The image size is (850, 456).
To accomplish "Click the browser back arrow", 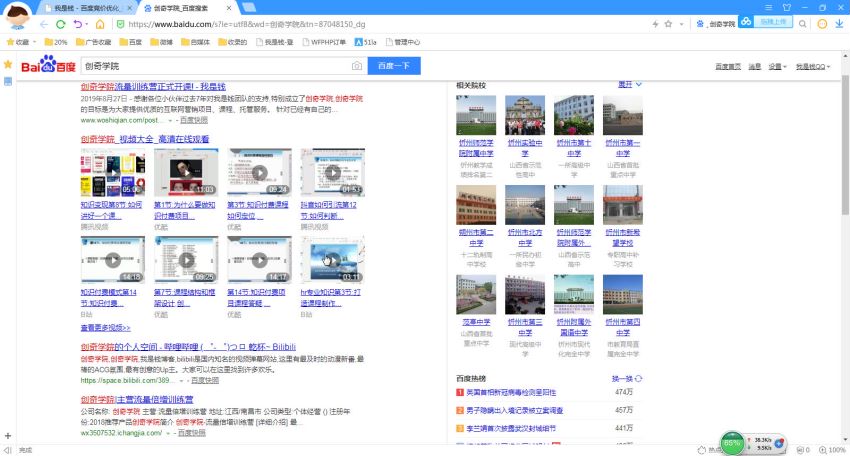I will point(44,24).
